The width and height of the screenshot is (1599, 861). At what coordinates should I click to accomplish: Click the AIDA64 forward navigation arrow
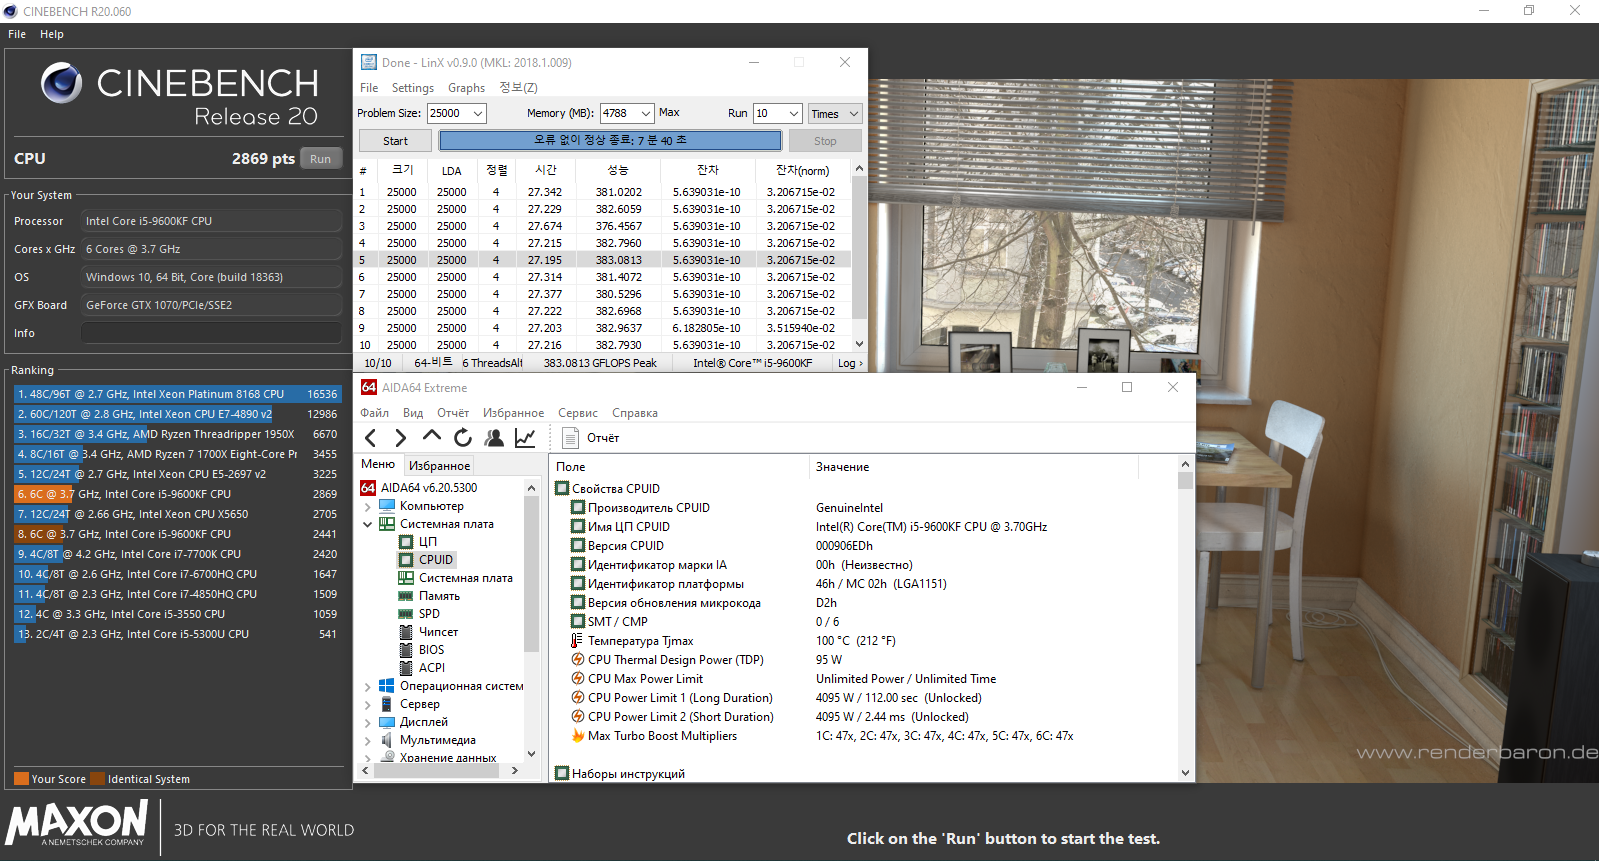point(401,438)
